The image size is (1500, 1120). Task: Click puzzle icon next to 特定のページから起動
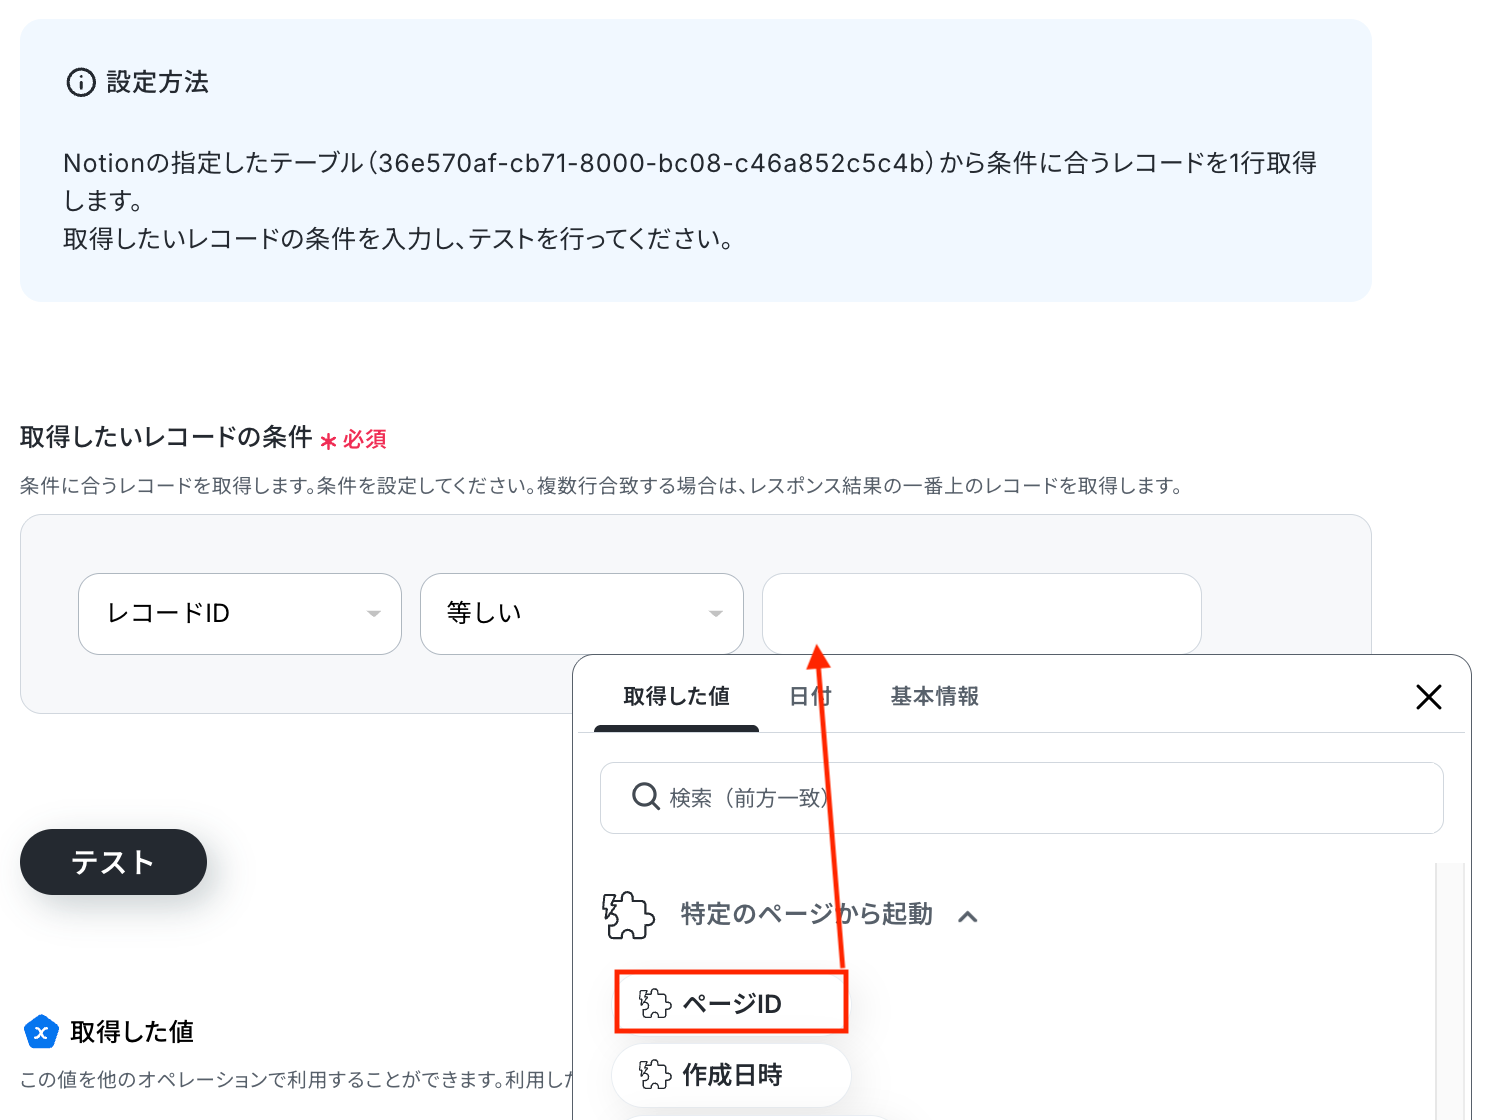pyautogui.click(x=628, y=915)
